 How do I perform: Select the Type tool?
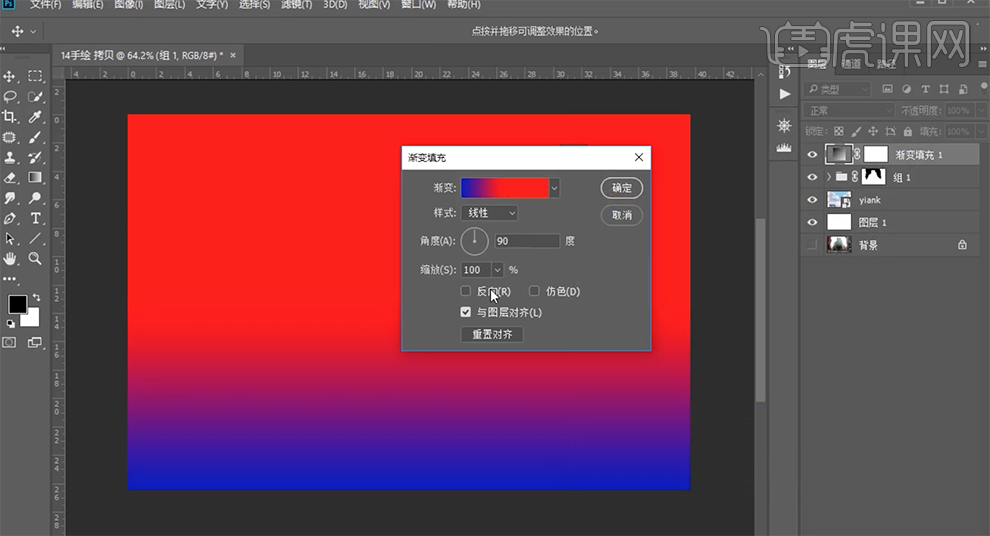[x=35, y=218]
